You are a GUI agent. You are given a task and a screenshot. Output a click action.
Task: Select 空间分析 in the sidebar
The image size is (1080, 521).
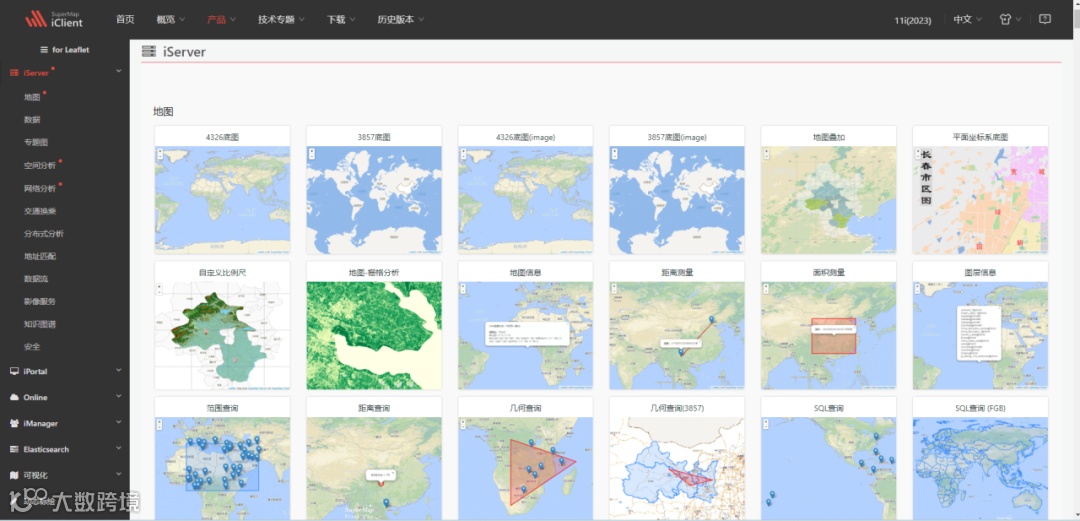40,165
